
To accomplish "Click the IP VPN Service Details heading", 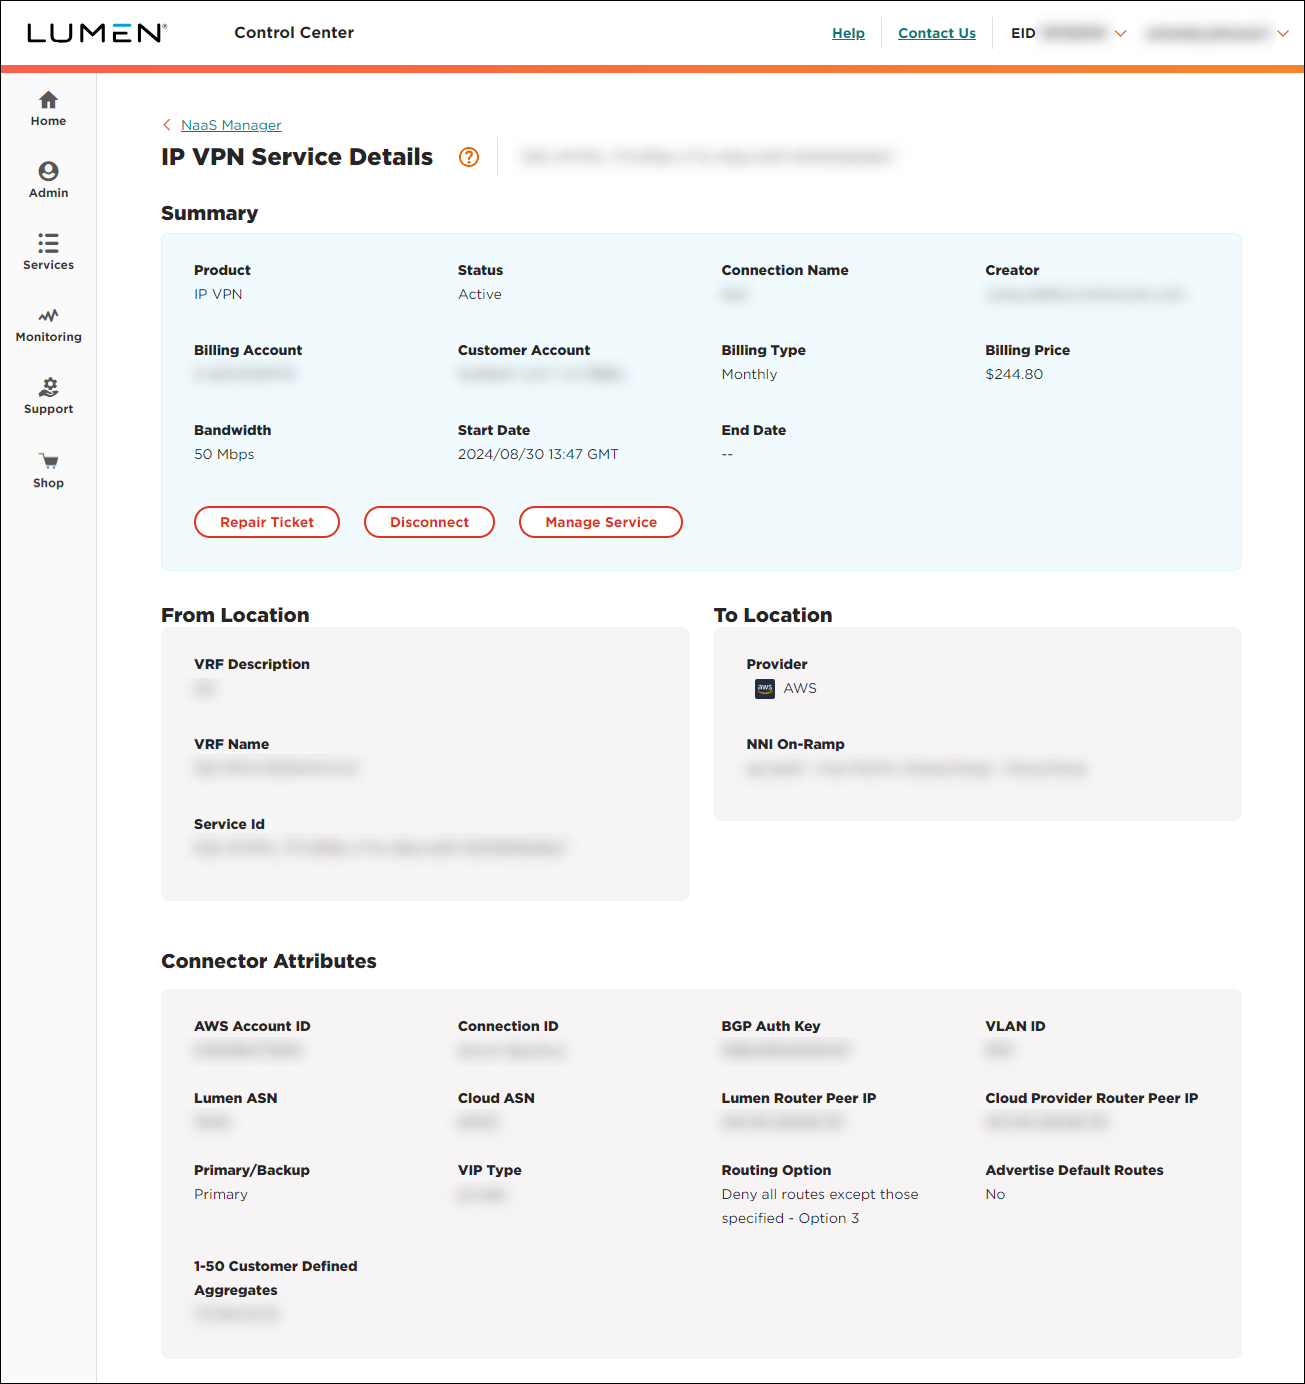I will click(x=297, y=157).
